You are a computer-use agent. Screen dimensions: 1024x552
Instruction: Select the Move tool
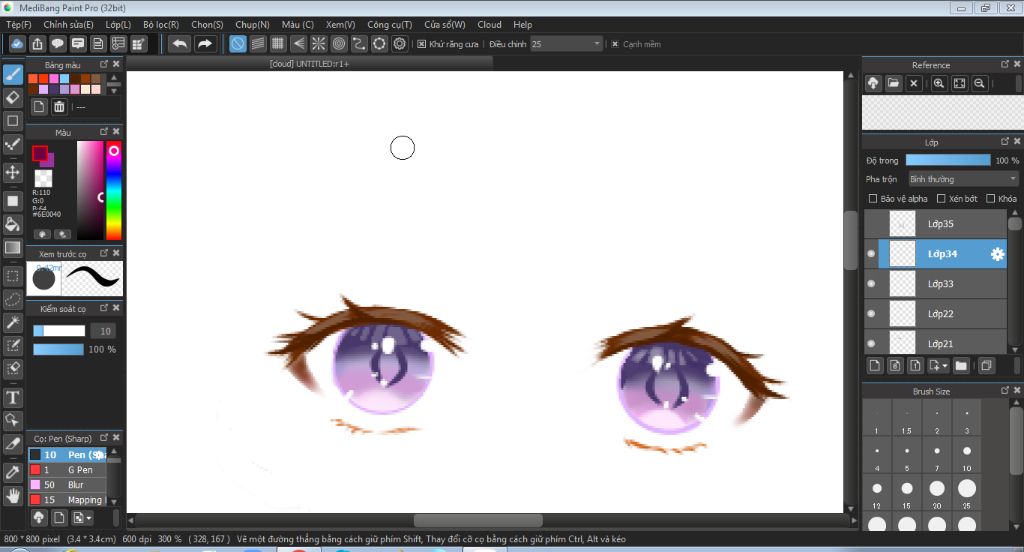[13, 172]
